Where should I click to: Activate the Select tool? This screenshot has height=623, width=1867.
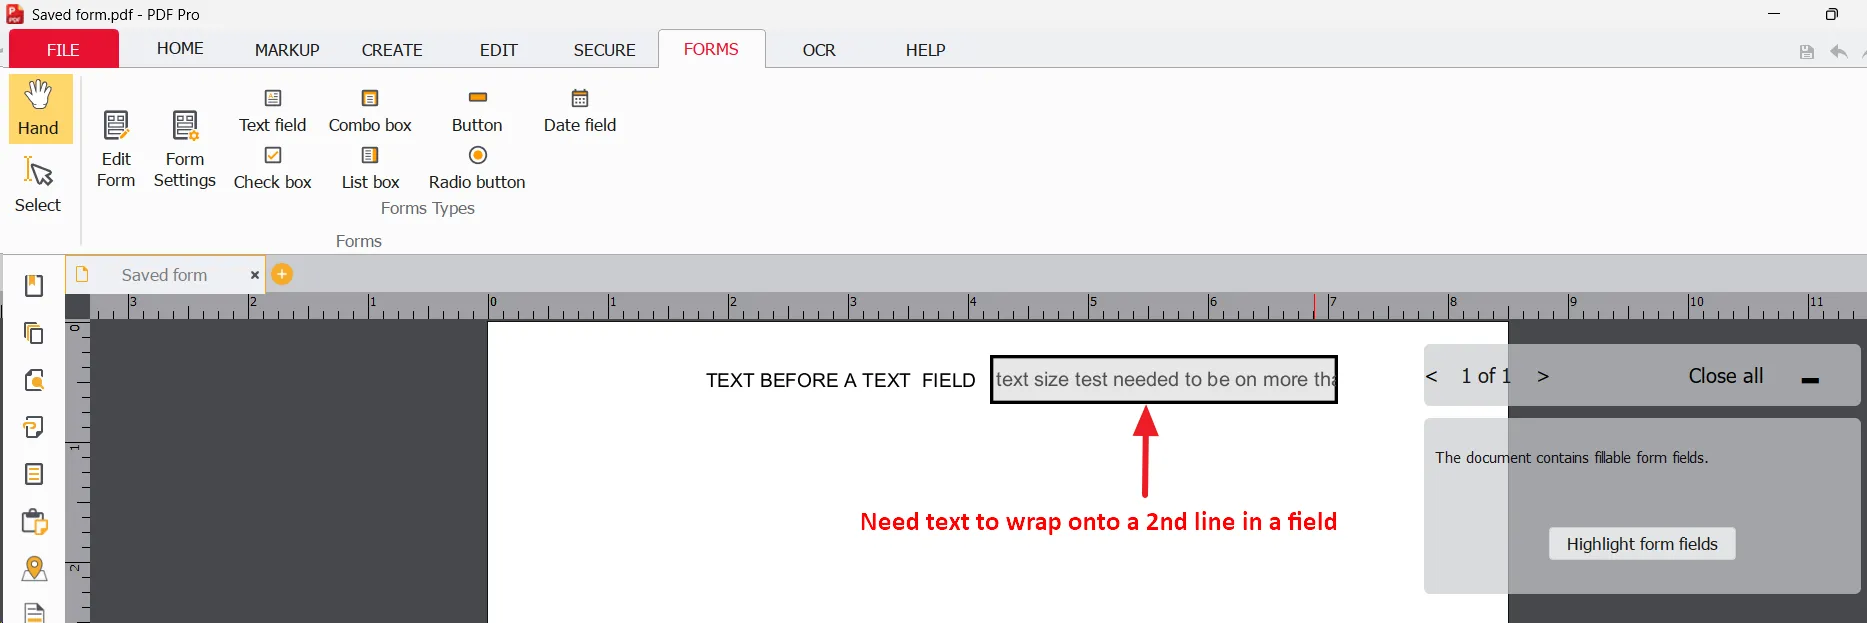(x=38, y=184)
